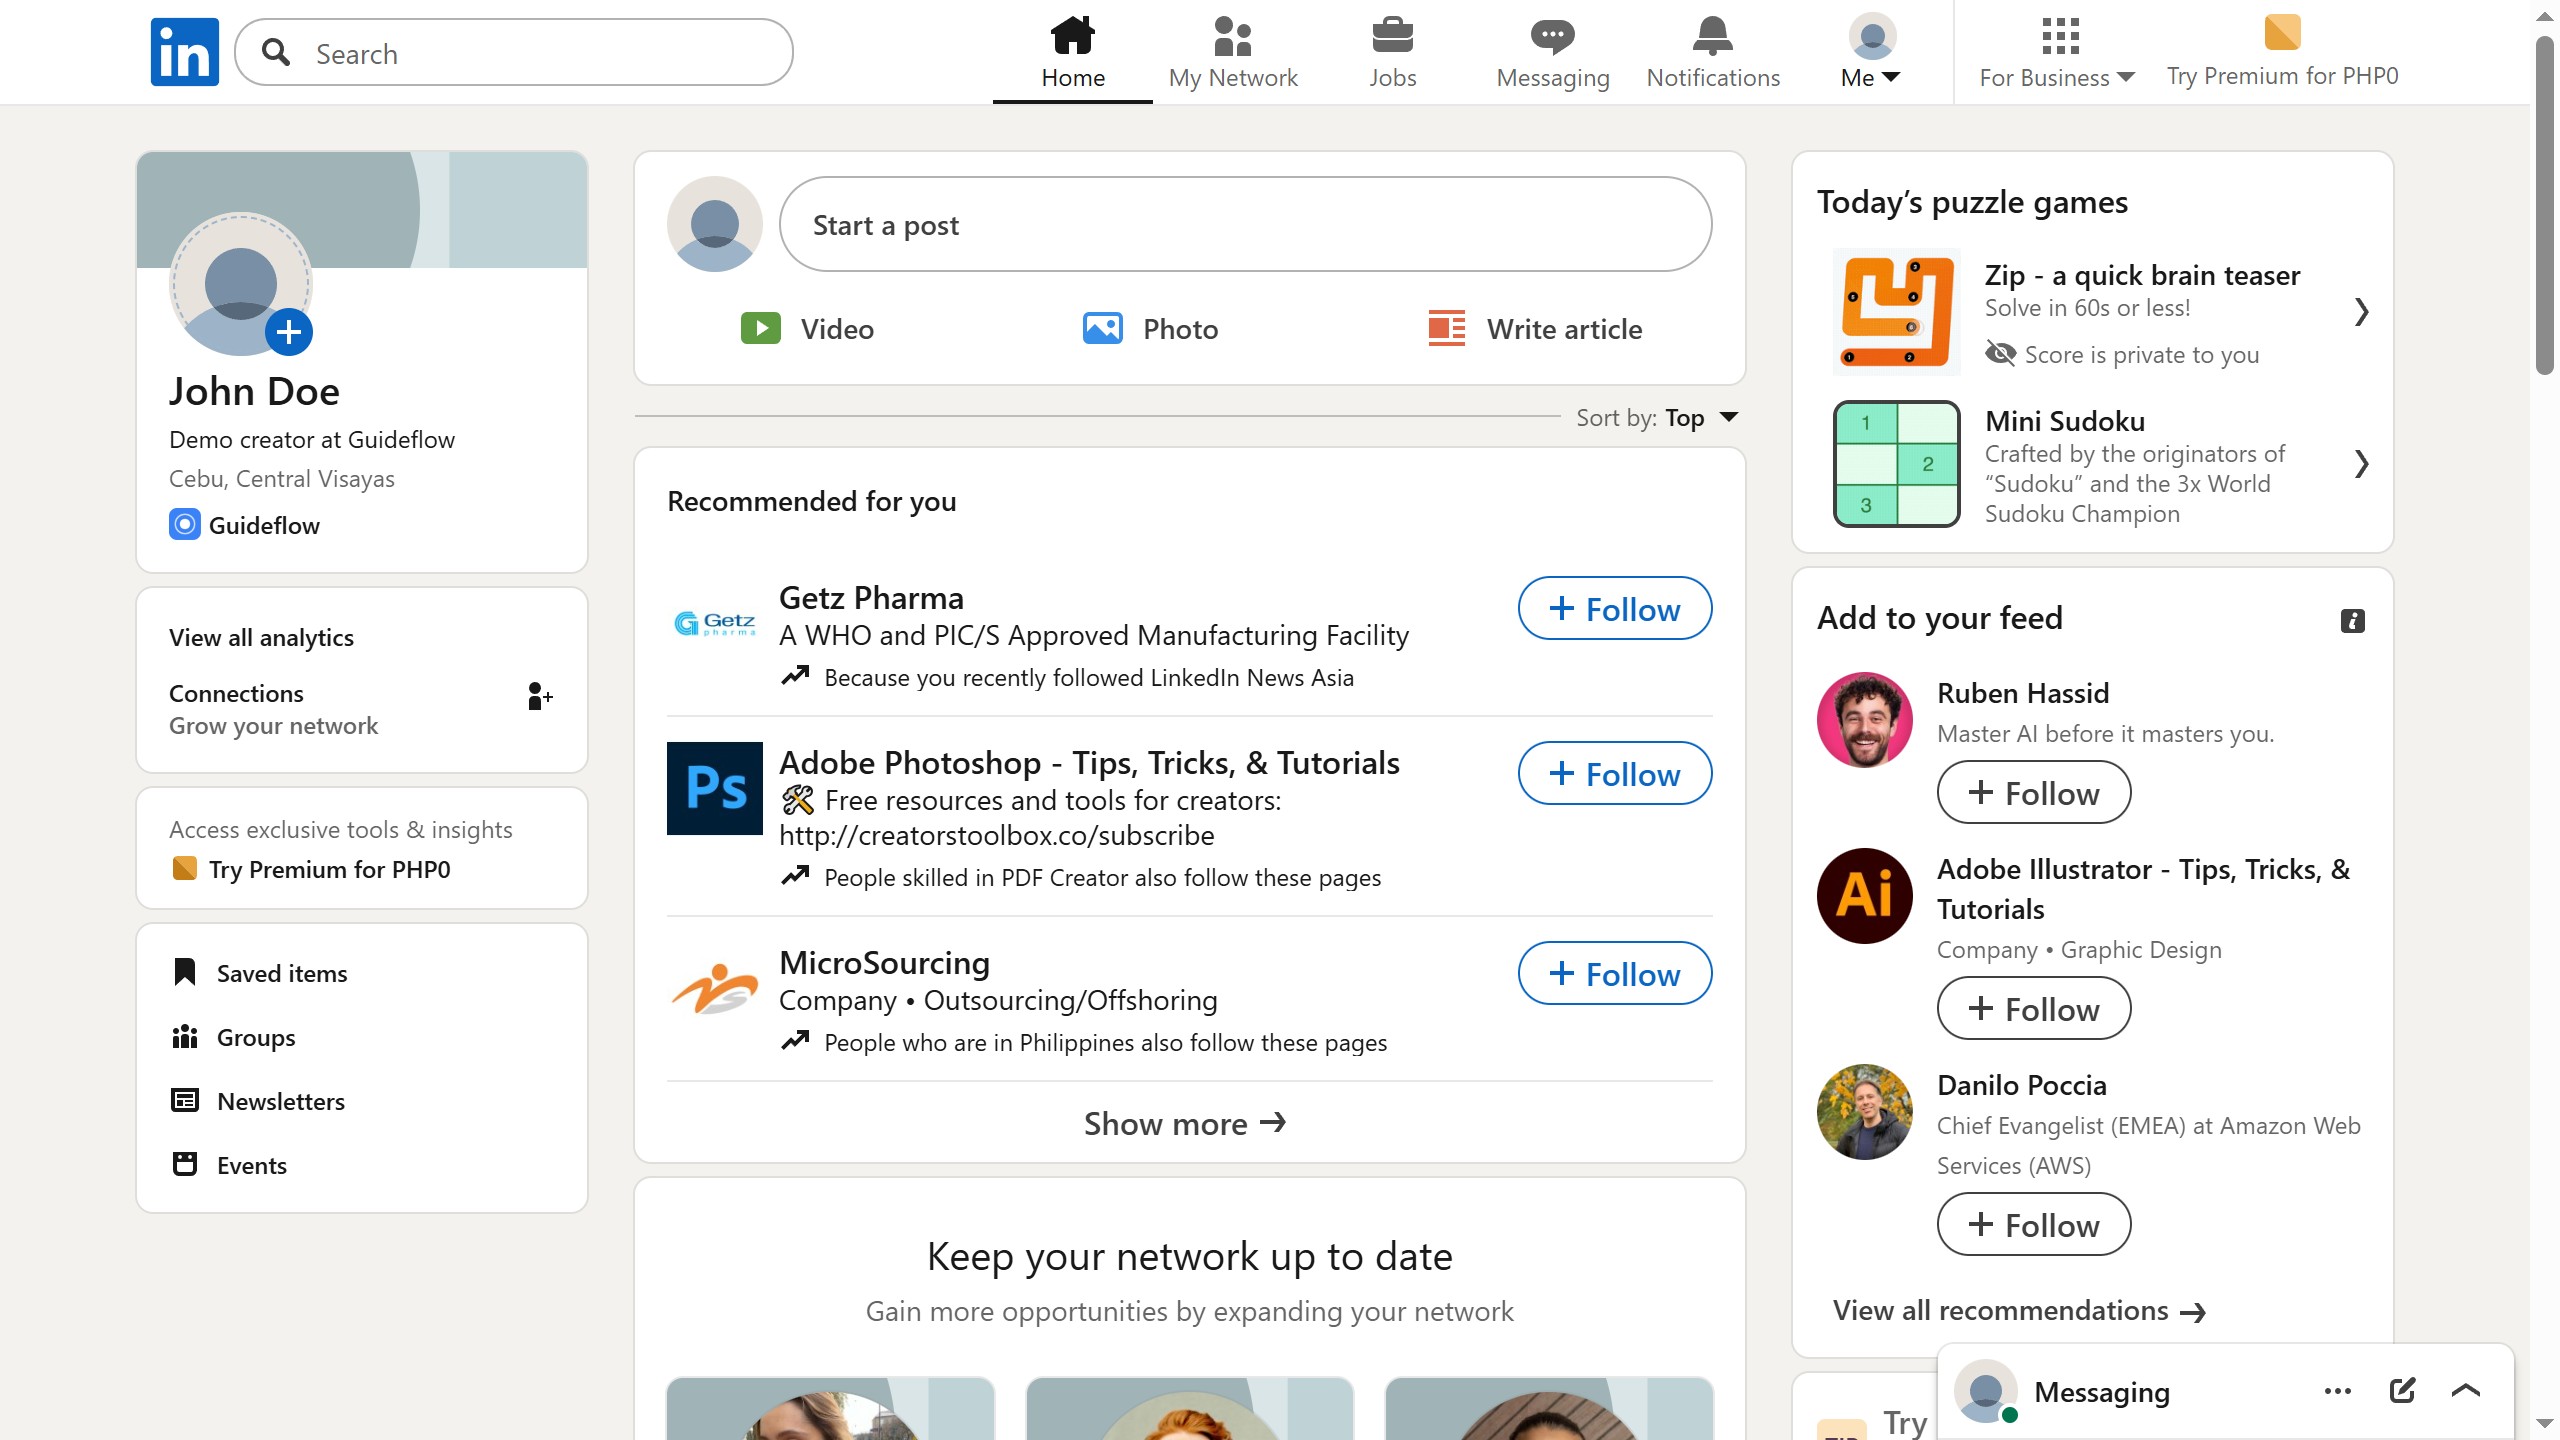Screen dimensions: 2560x1440
Task: Open Messaging from the top navigation
Action: (1552, 52)
